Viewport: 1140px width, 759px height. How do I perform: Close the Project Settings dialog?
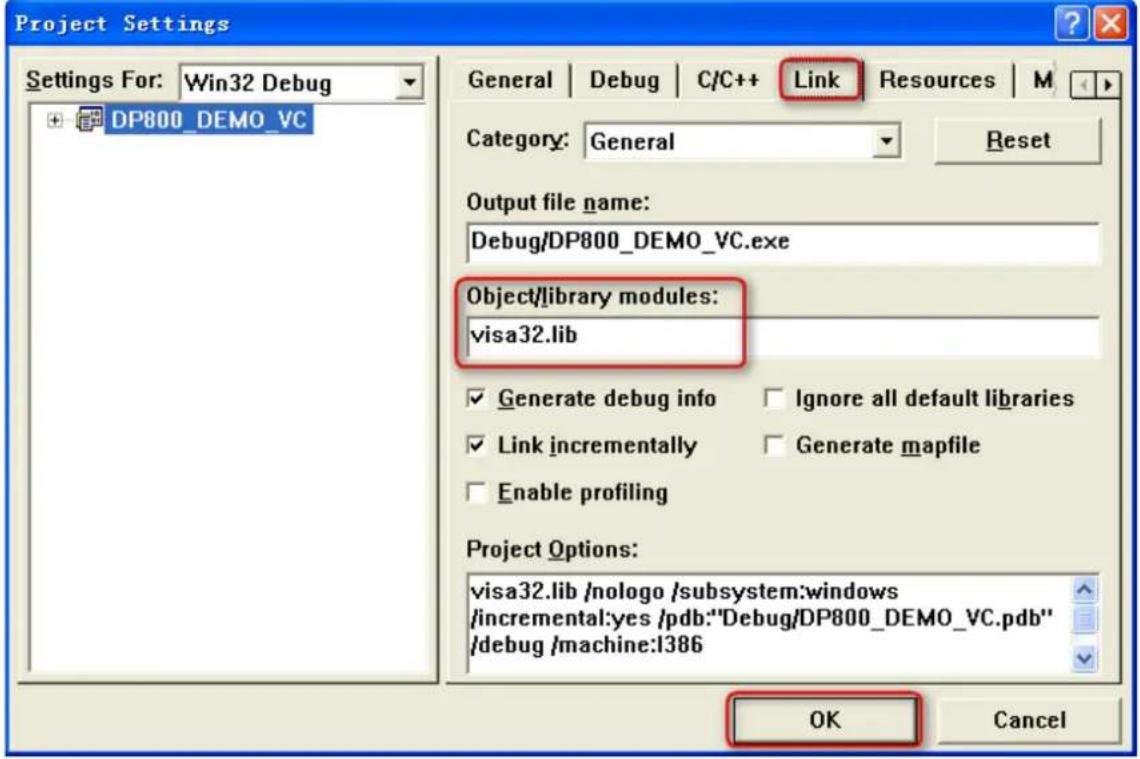coord(1111,23)
